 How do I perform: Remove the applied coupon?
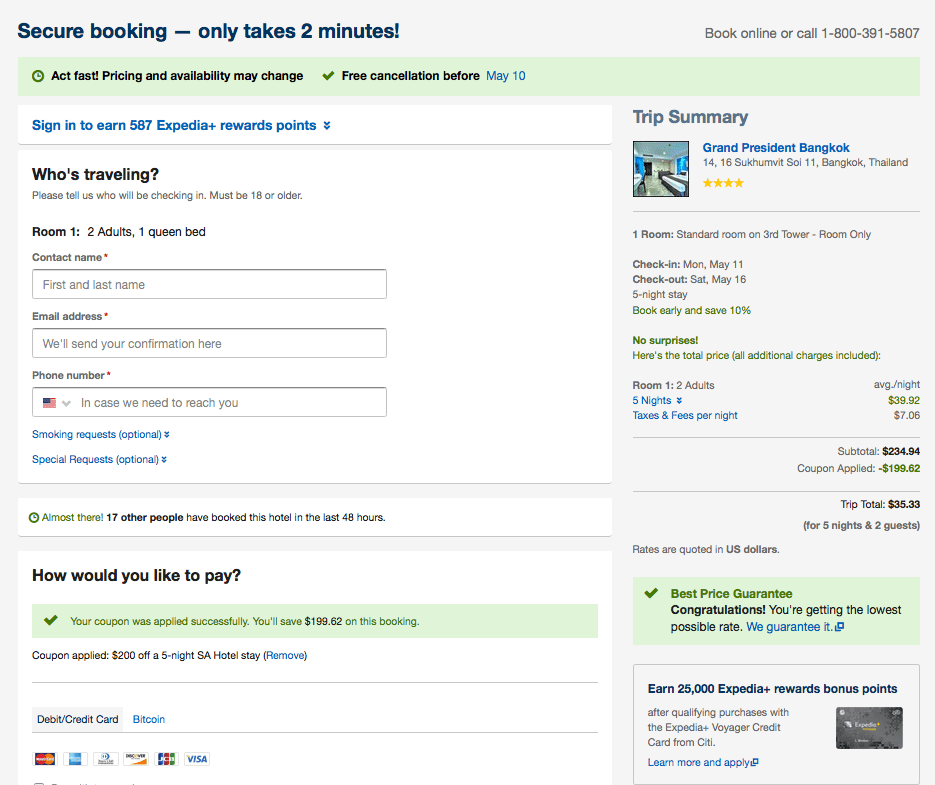click(x=285, y=655)
